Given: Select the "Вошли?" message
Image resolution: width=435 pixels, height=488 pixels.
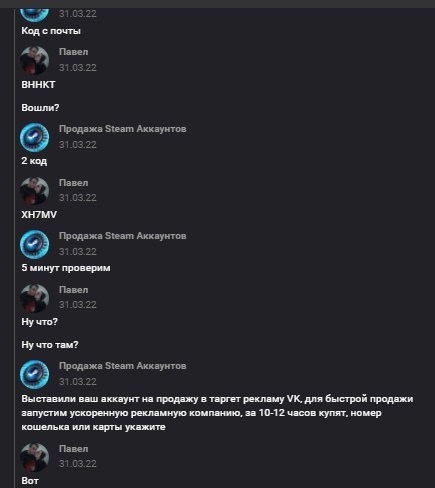Looking at the screenshot, I should pos(40,108).
